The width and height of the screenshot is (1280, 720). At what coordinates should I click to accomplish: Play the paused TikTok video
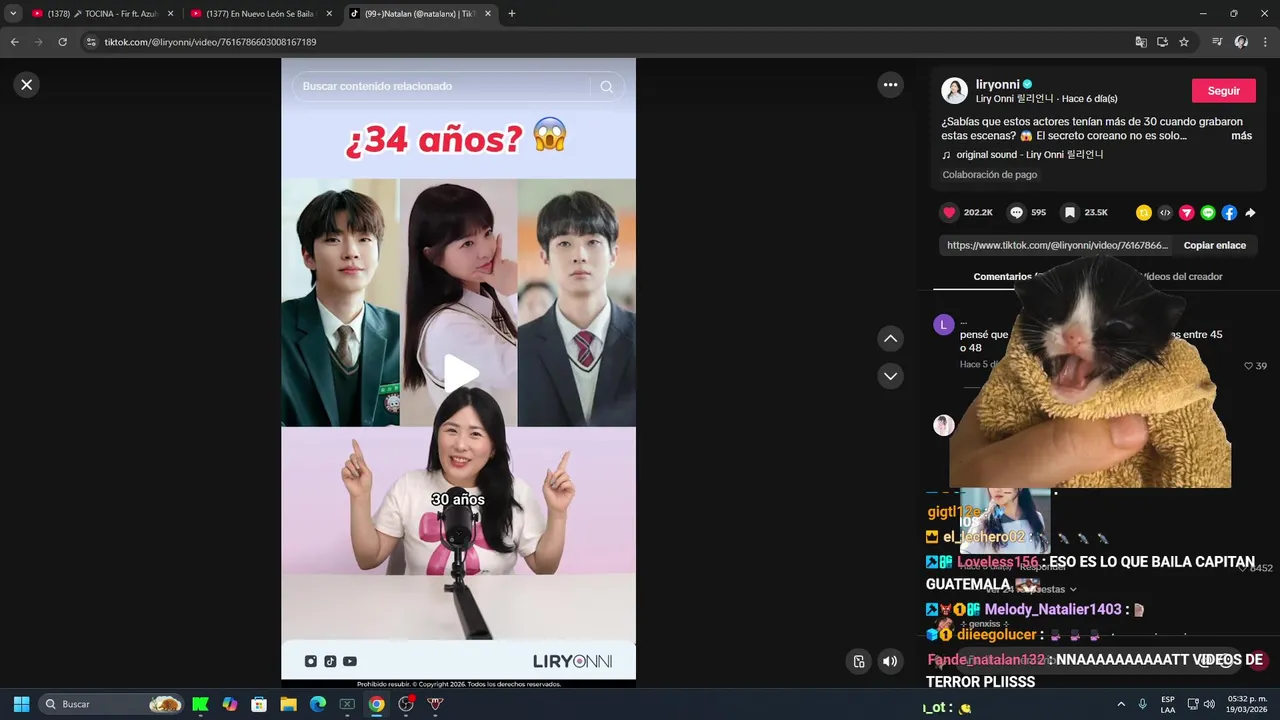pyautogui.click(x=460, y=373)
